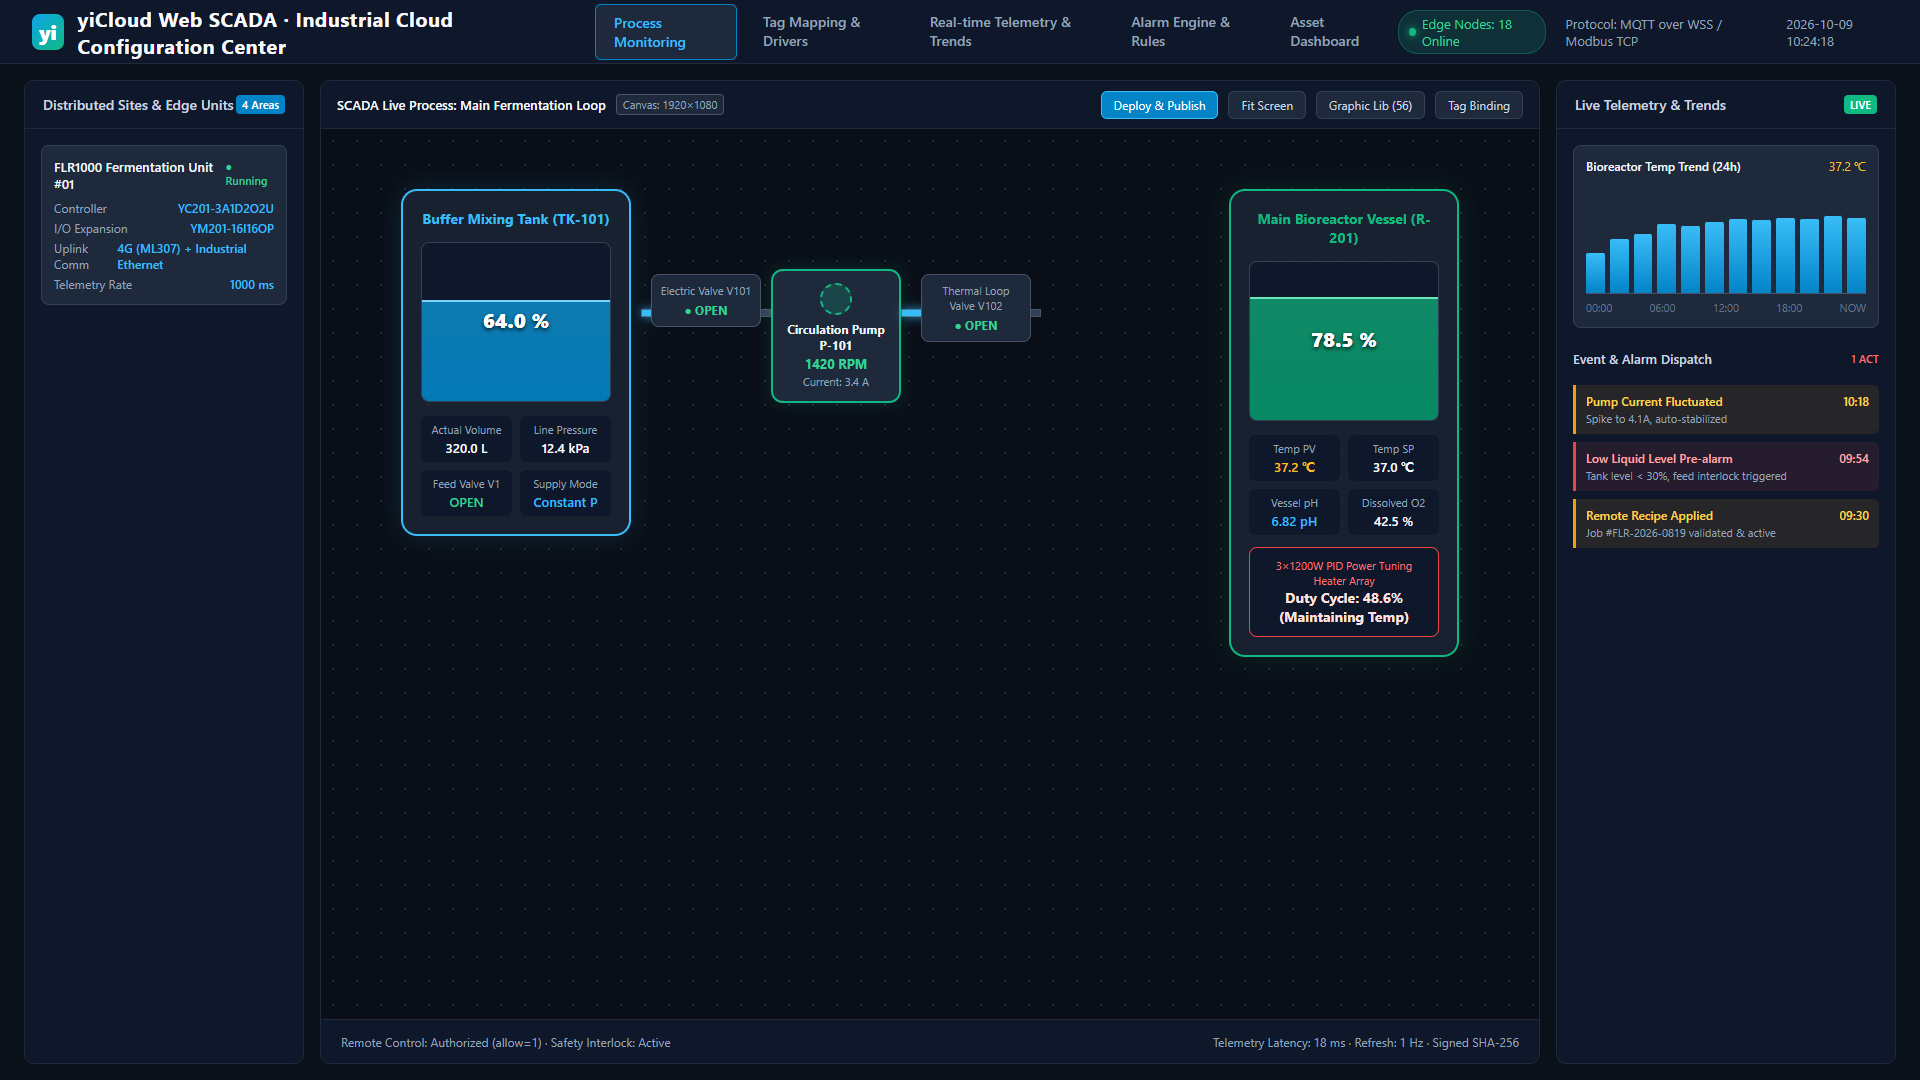Click the PID Heater Array Duty Cycle box
This screenshot has height=1080, width=1920.
[1344, 592]
